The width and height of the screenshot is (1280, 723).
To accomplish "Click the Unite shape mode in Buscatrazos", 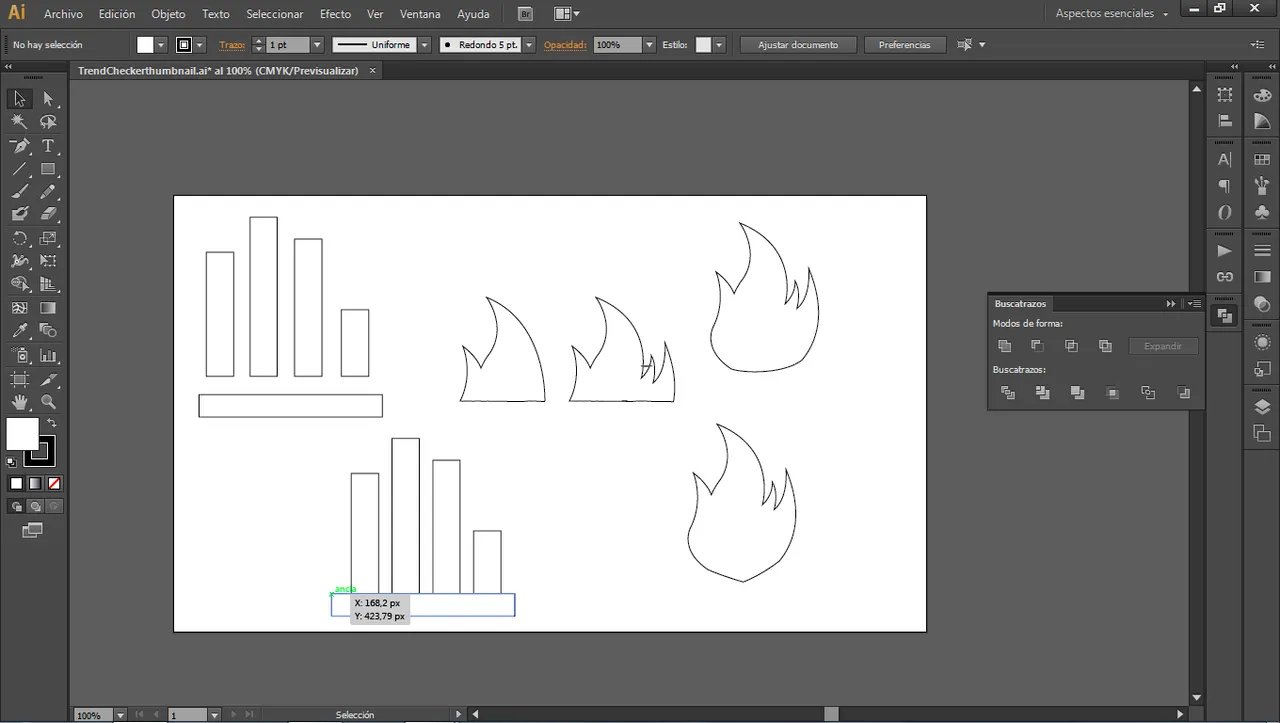I will pyautogui.click(x=1005, y=346).
